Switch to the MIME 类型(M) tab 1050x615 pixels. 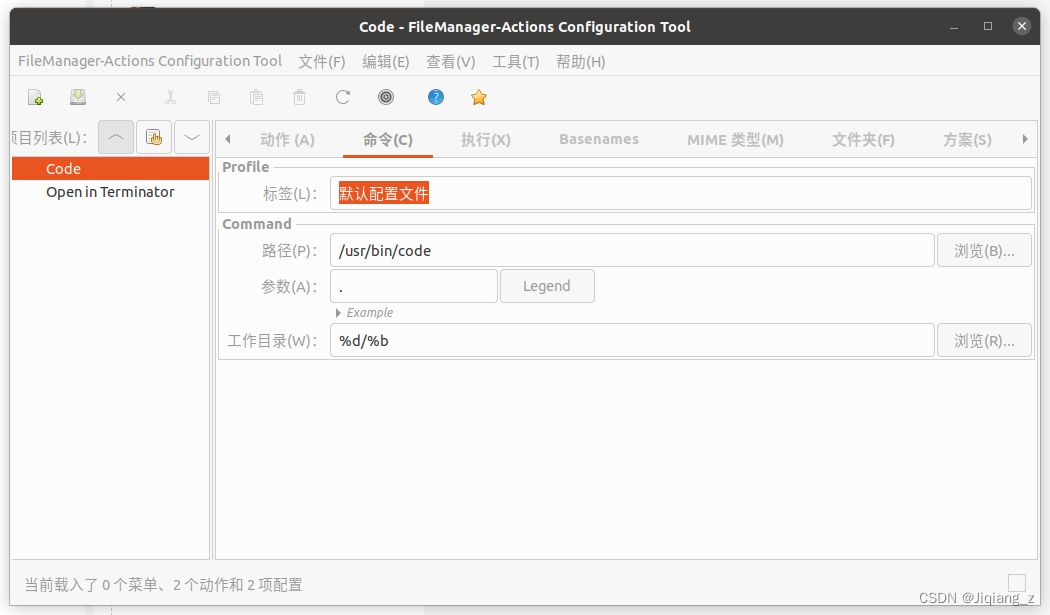(735, 139)
